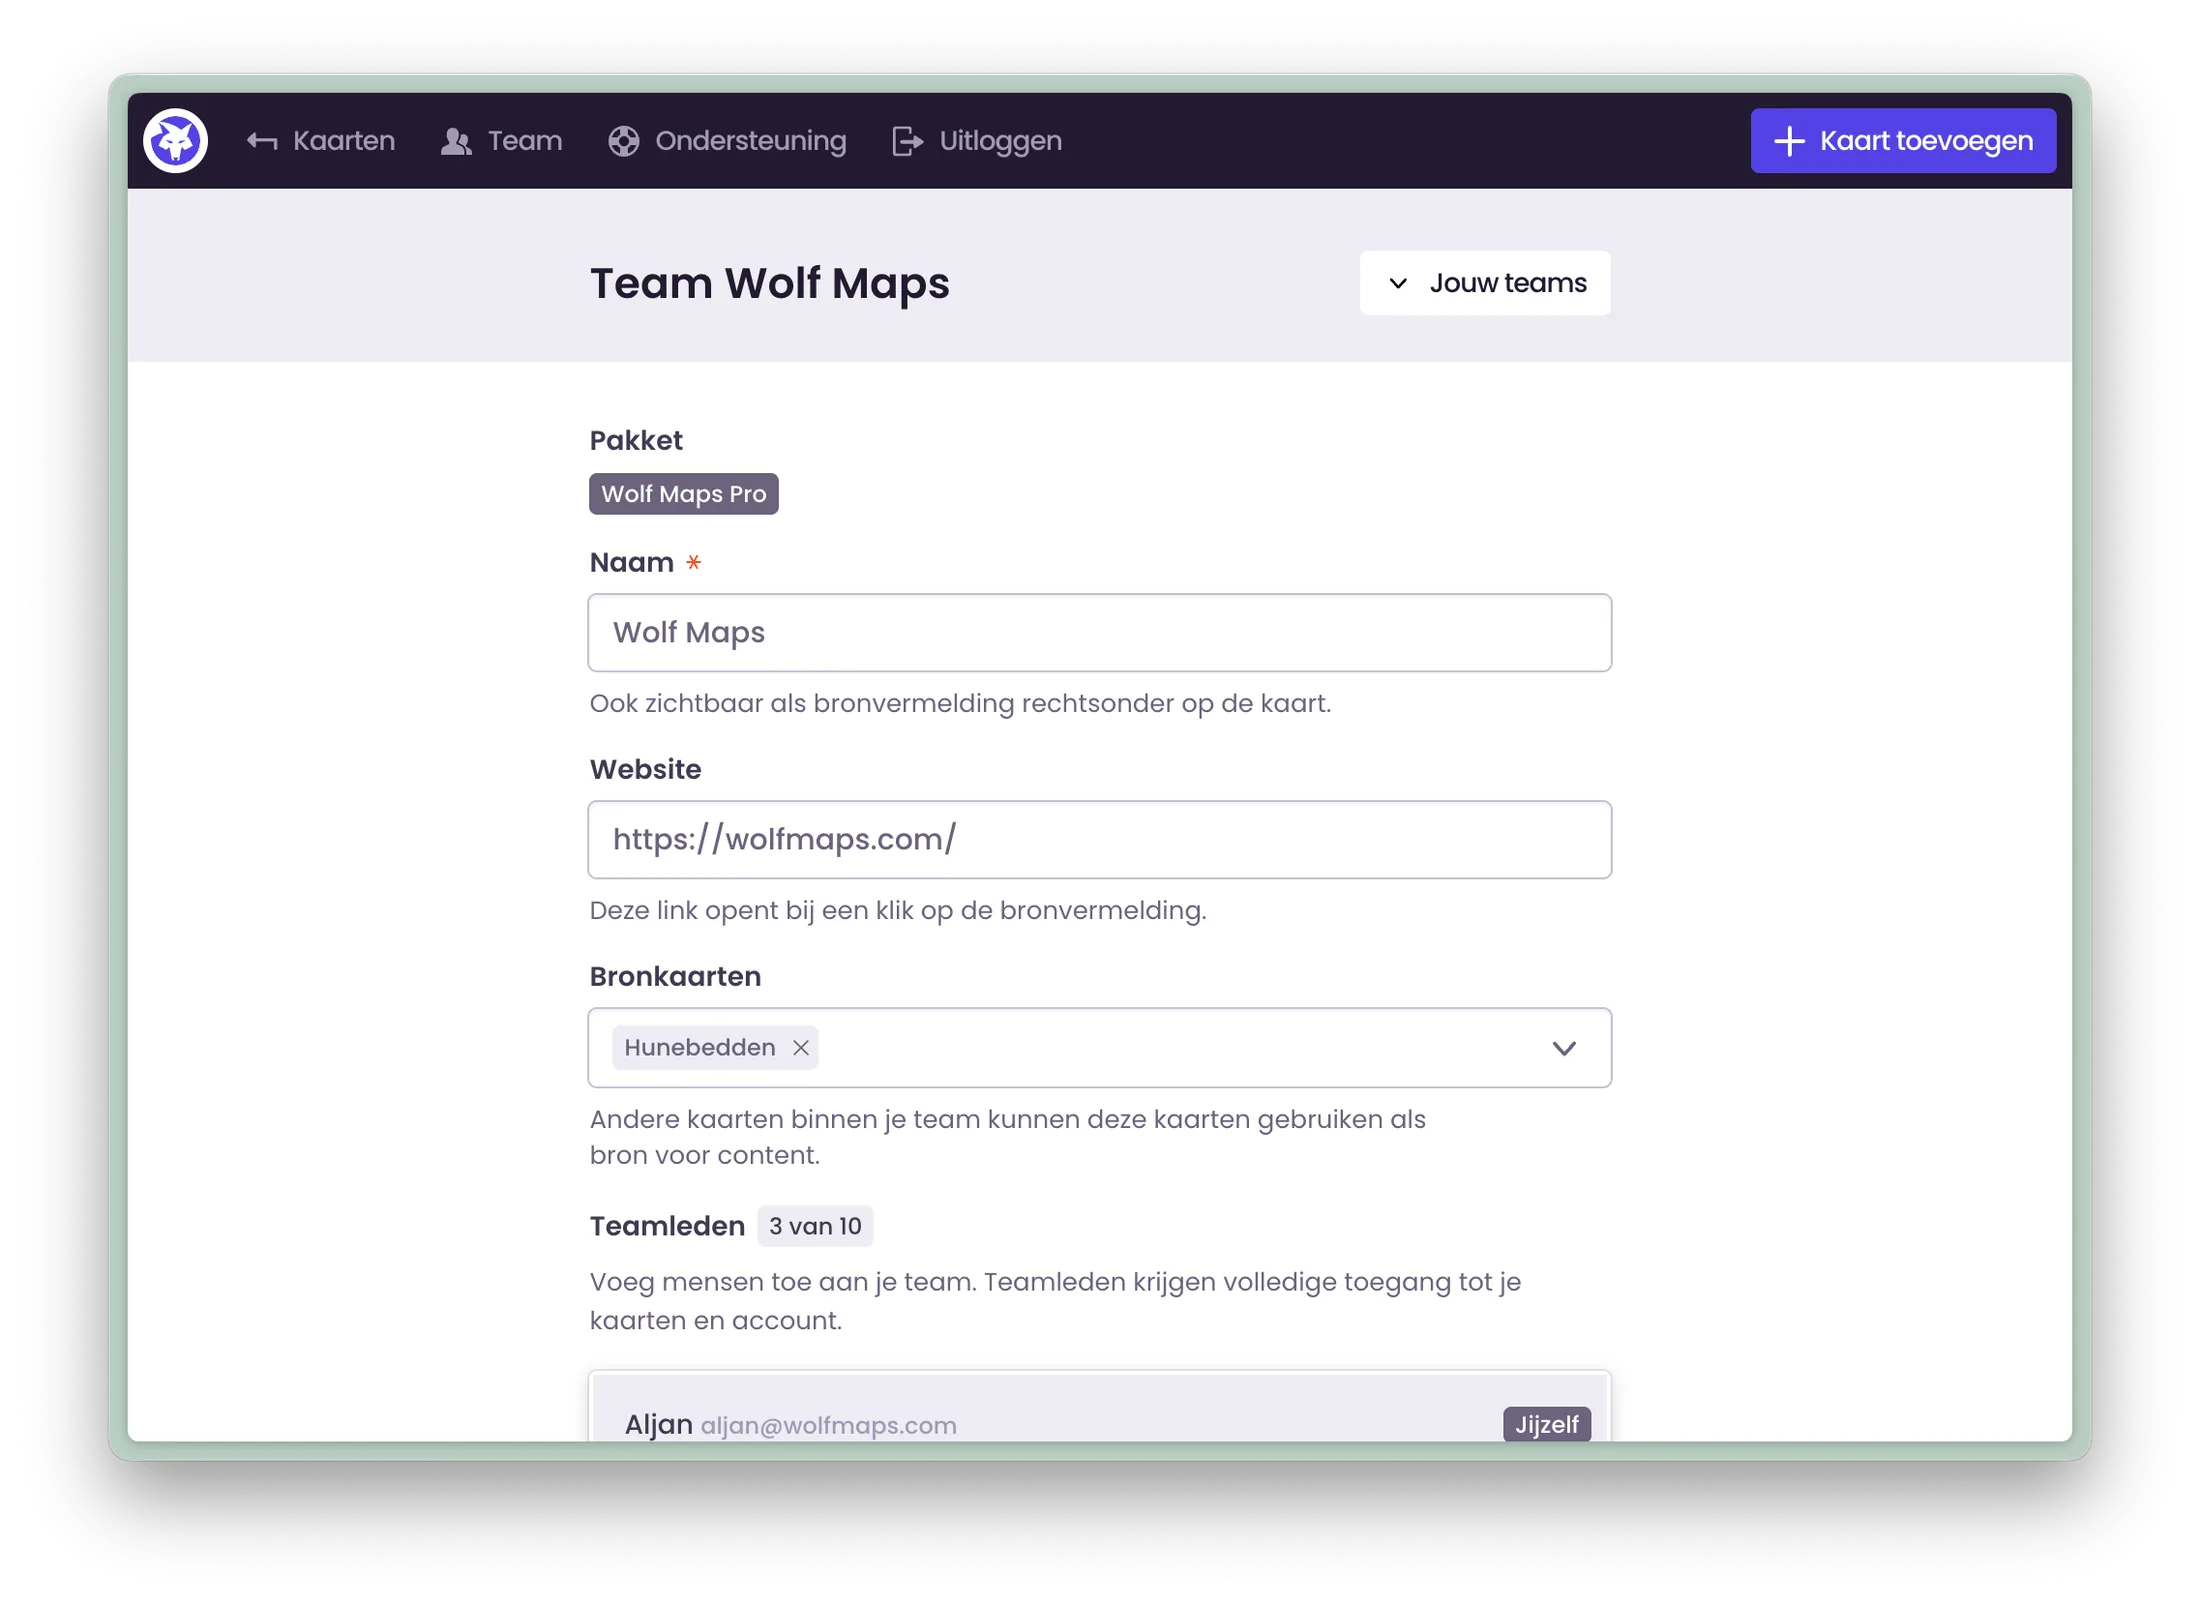This screenshot has width=2200, height=1604.
Task: Click the Wolf Maps logo icon
Action: pos(175,140)
